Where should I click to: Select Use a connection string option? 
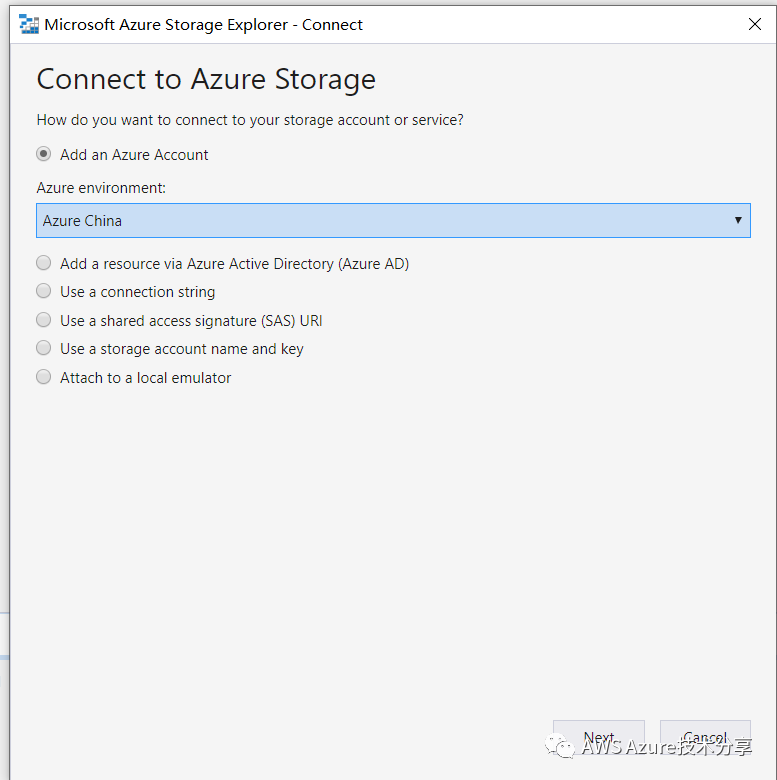pyautogui.click(x=43, y=291)
